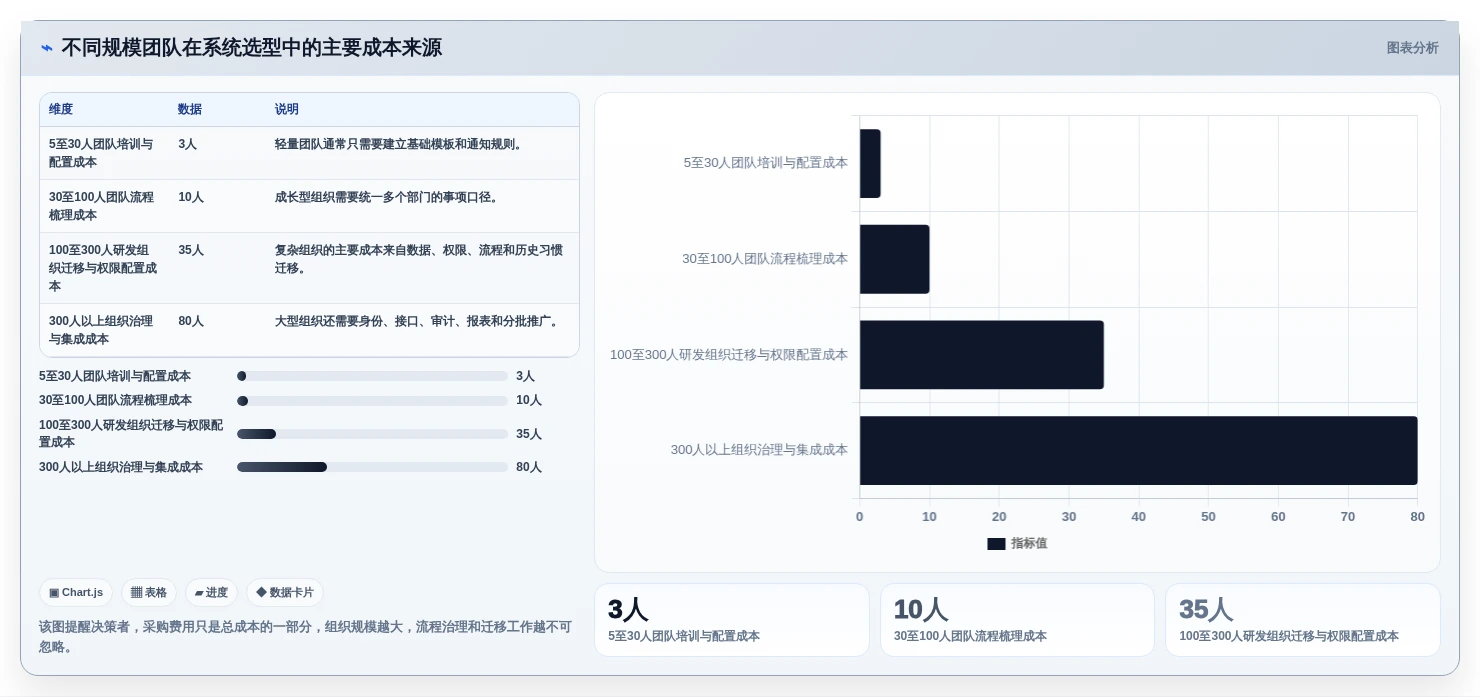This screenshot has height=697, width=1480.
Task: Click the progress bar for 5至30人团队培训与配置成本
Action: pos(372,376)
